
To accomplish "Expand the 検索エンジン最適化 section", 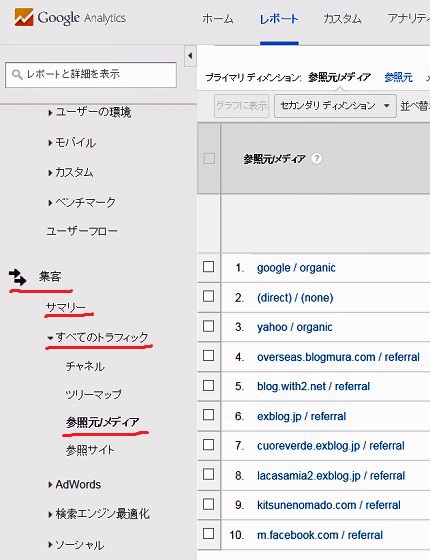I will click(99, 514).
